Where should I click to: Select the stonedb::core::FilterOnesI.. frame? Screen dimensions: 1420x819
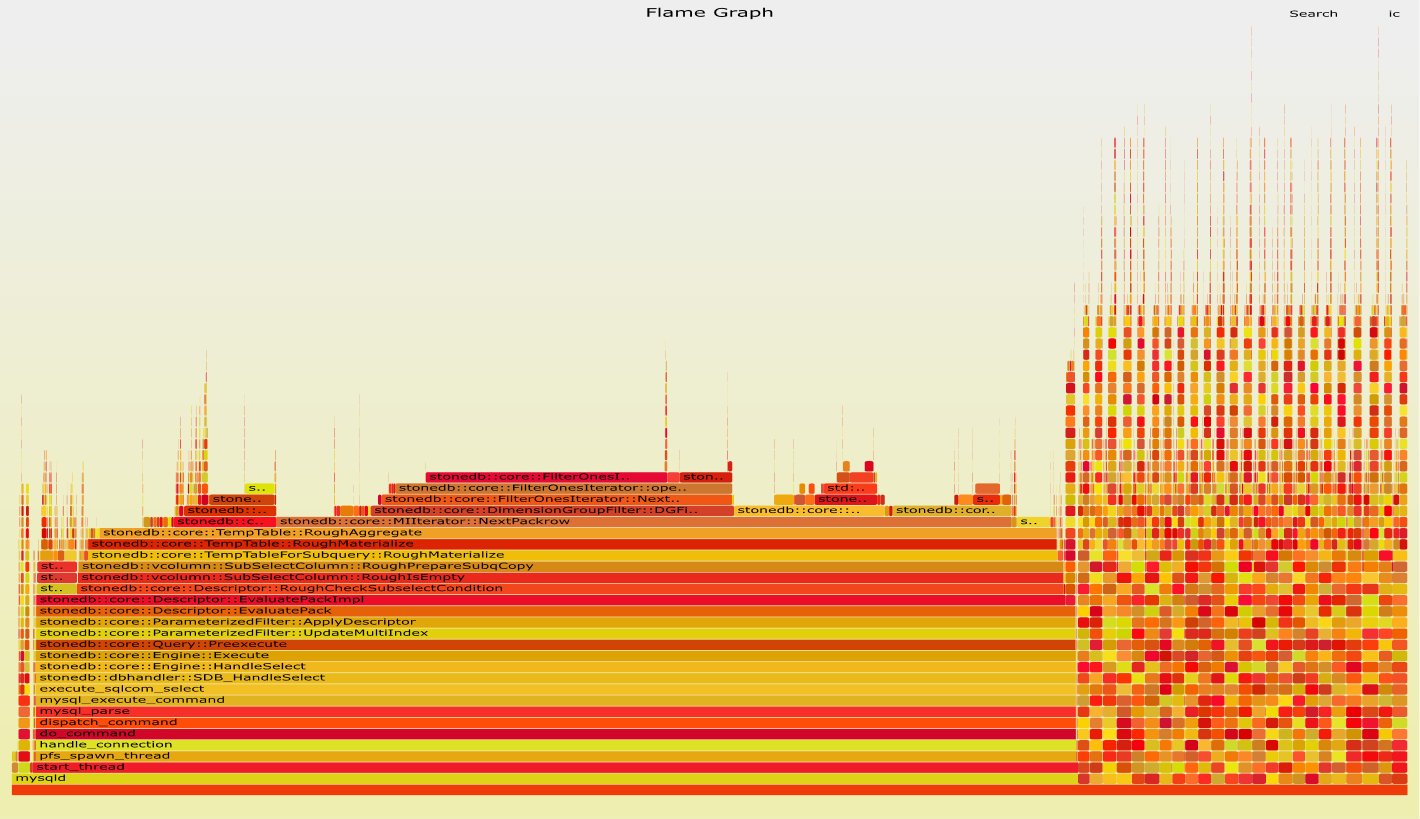point(546,478)
